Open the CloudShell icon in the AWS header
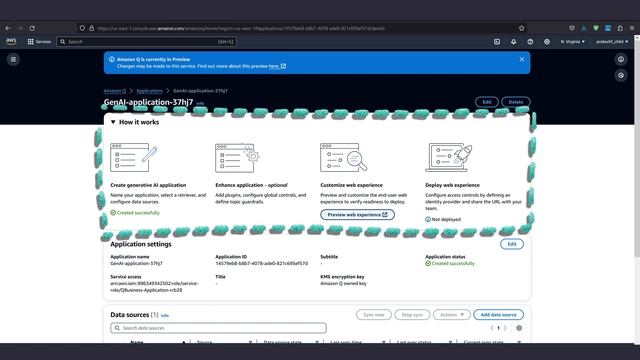The width and height of the screenshot is (640, 360). [497, 42]
